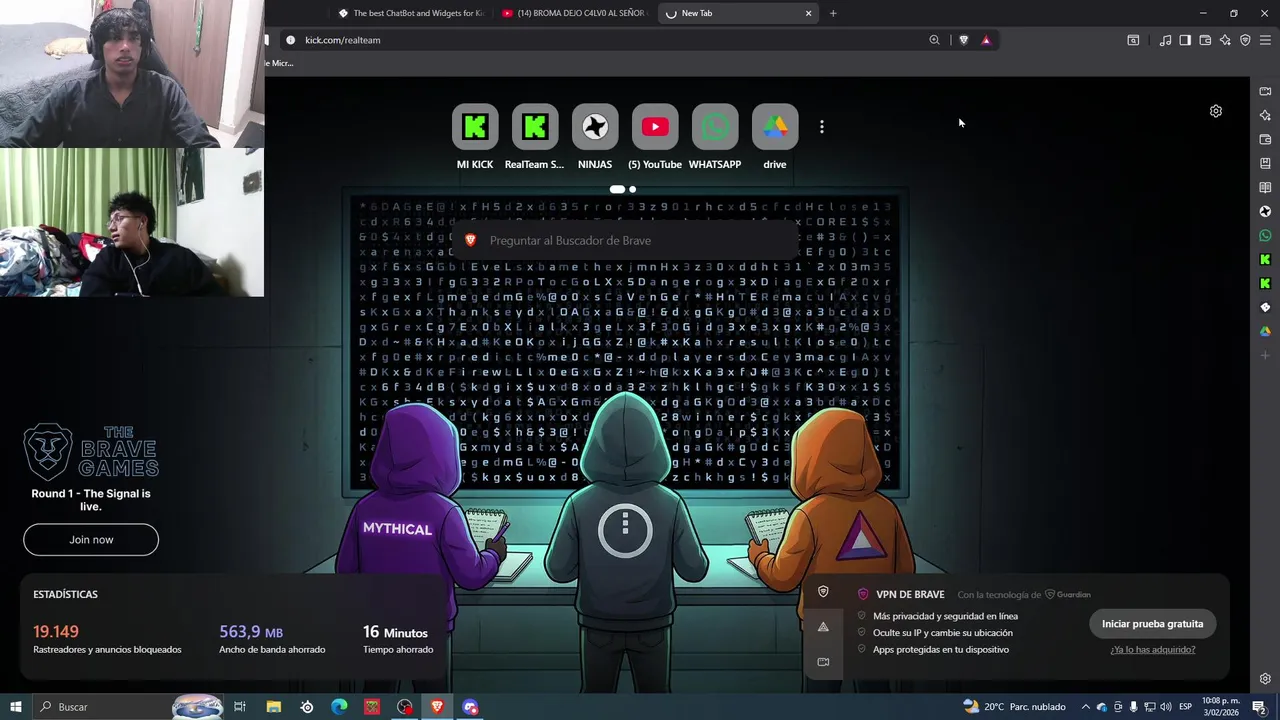Open first Kick shortcut in sidebar

coord(1265,259)
